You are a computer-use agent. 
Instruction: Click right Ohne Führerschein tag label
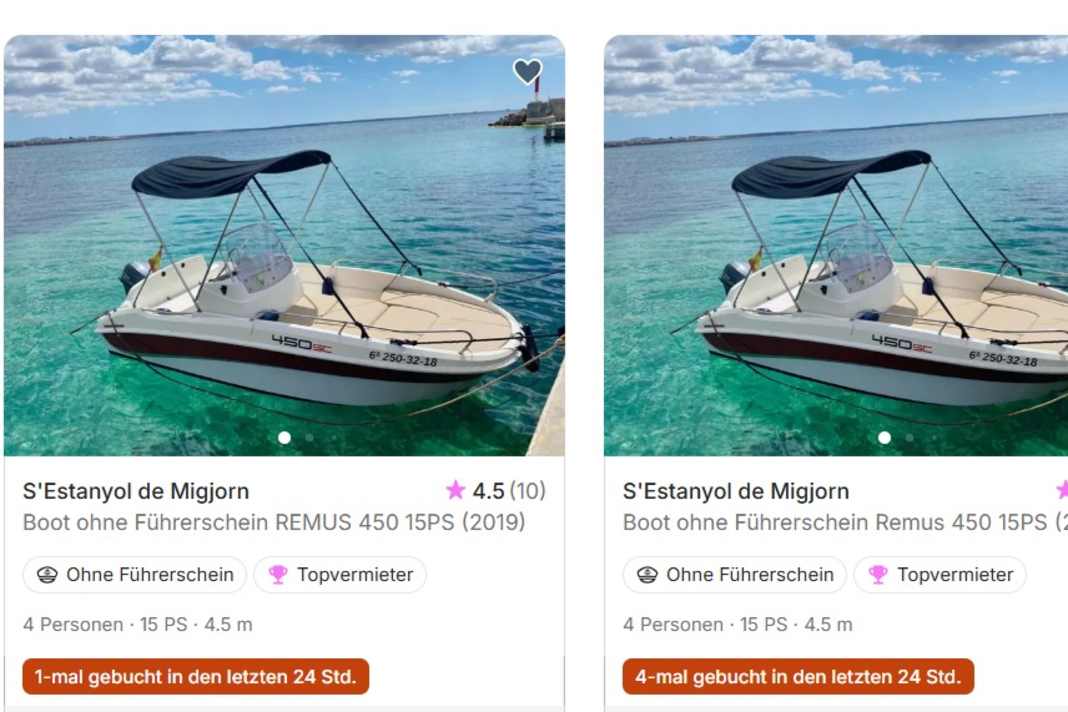tap(750, 575)
